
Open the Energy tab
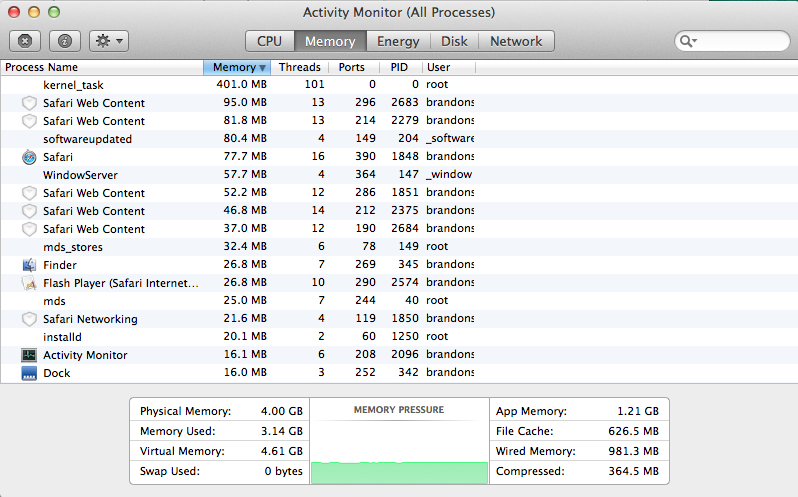click(398, 41)
